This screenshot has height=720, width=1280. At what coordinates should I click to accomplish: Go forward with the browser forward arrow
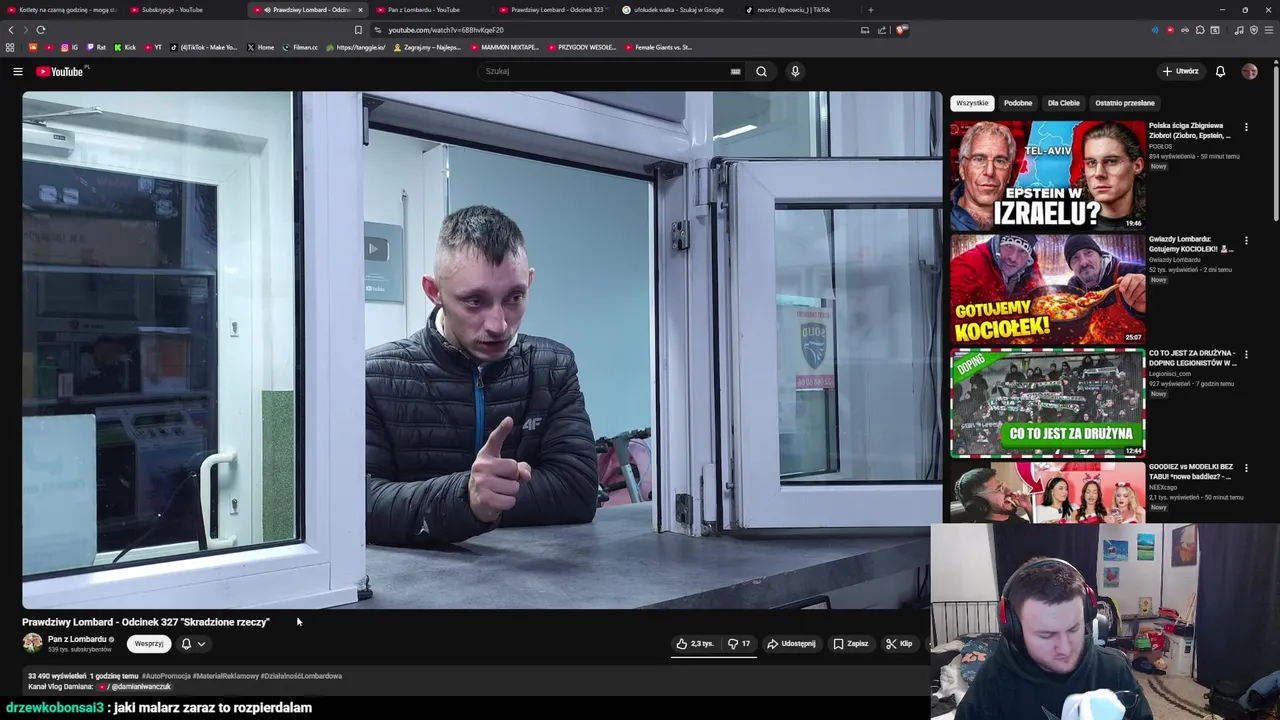[25, 30]
